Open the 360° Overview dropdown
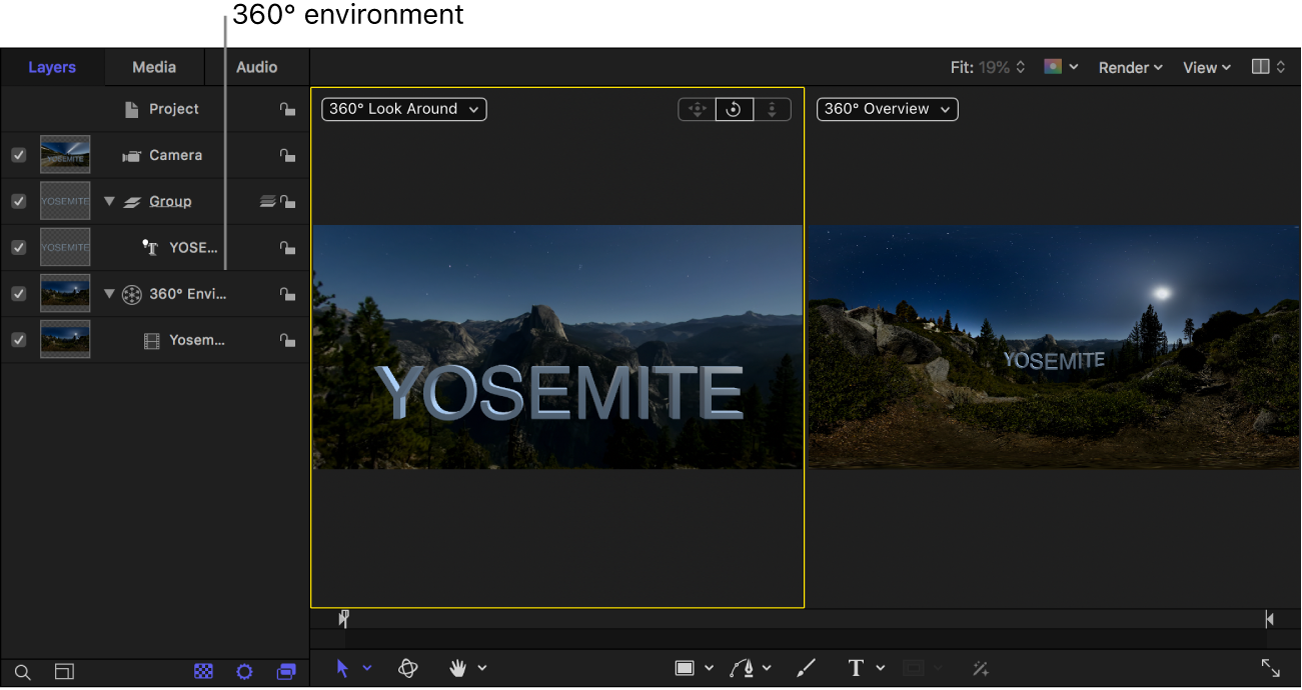Viewport: 1302px width, 690px height. coord(886,109)
